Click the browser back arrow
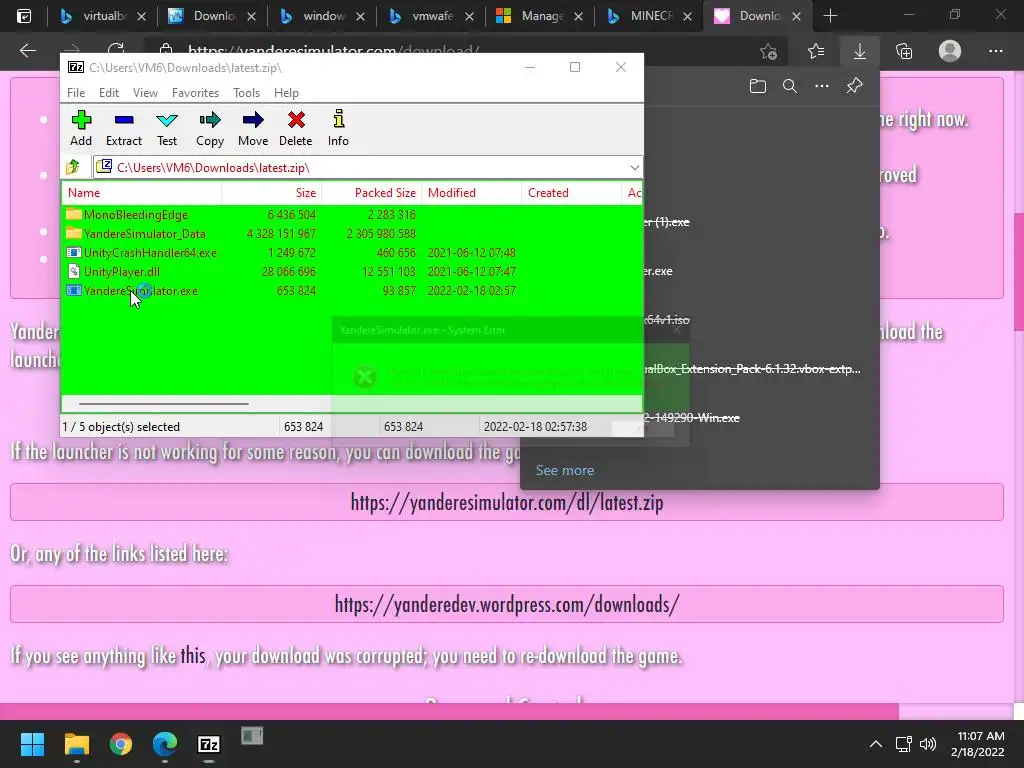 [27, 51]
